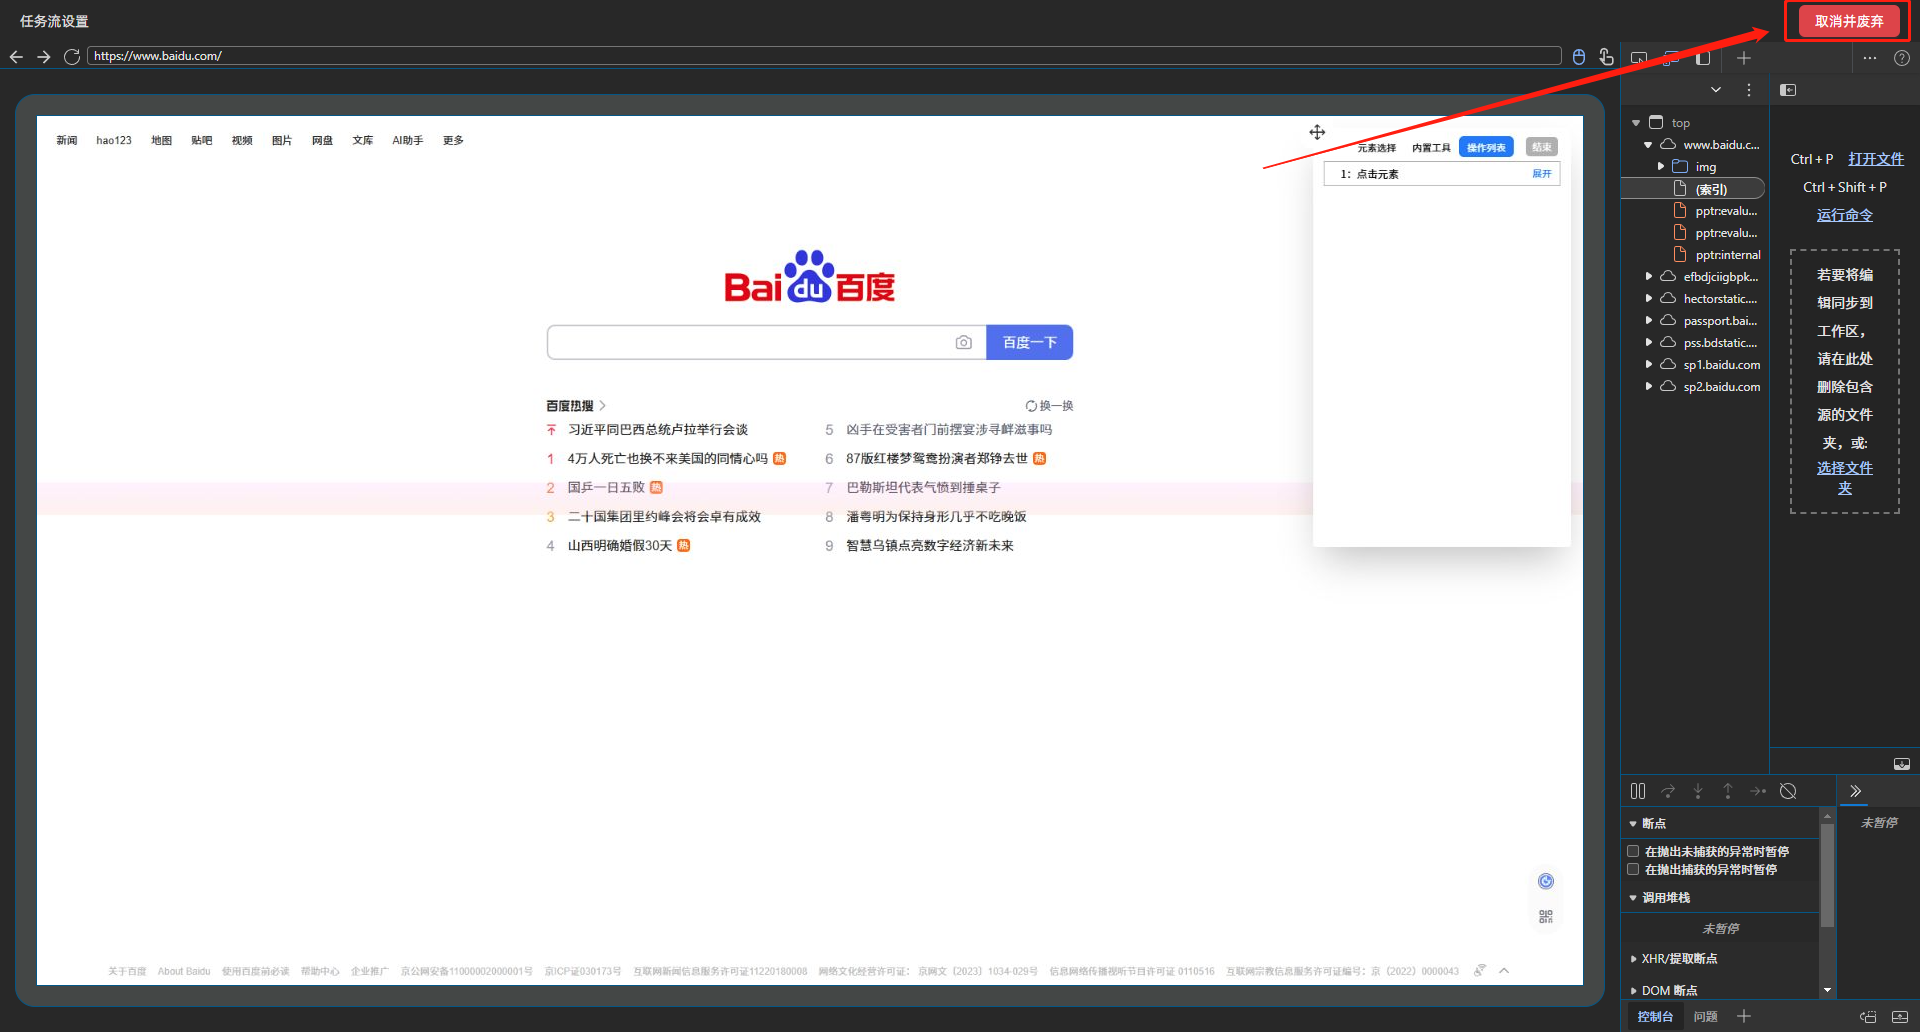Click the 百度一下 search button
1920x1032 pixels.
click(1030, 342)
